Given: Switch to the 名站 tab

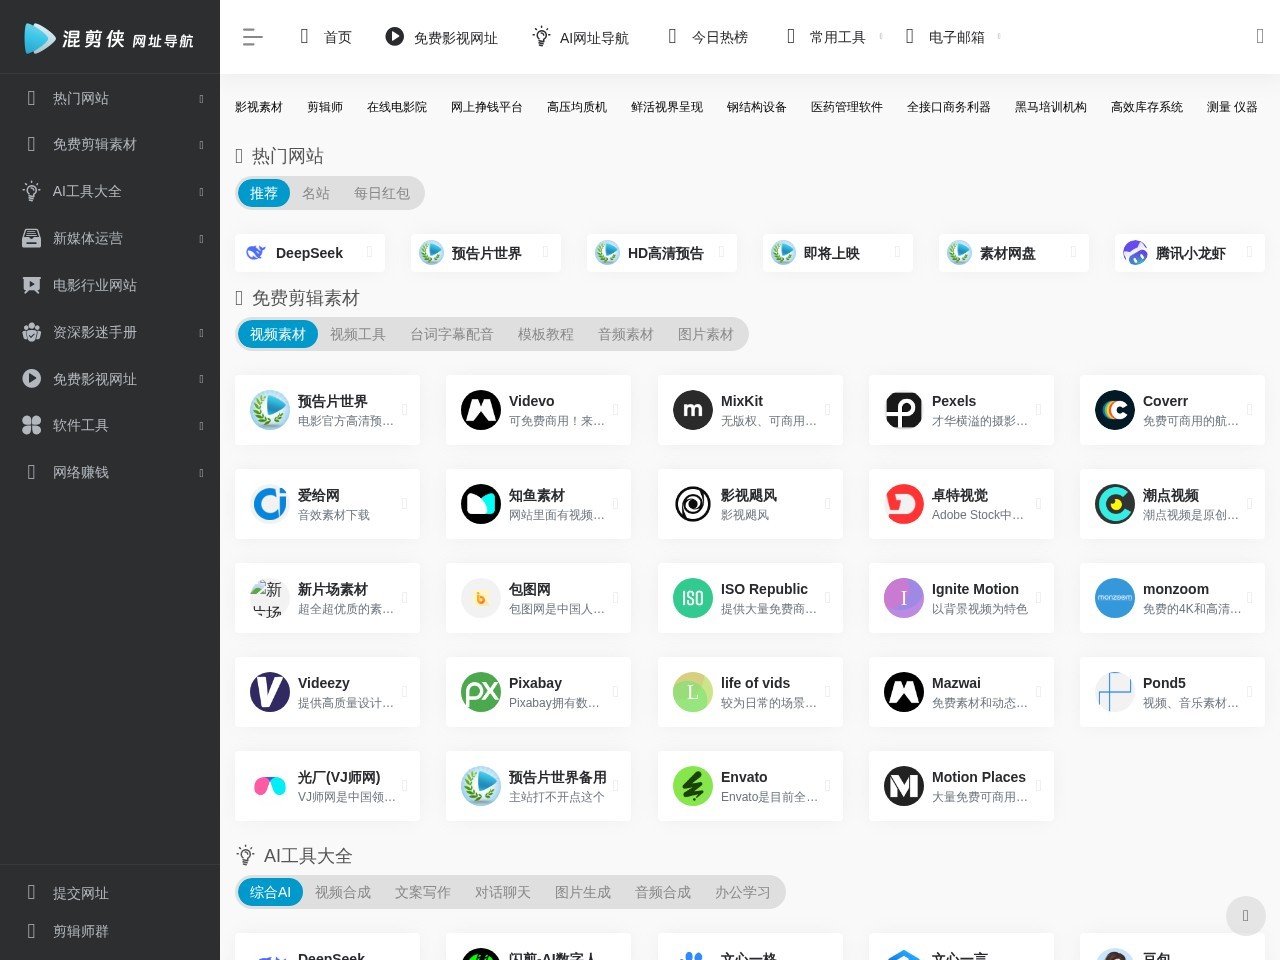Looking at the screenshot, I should pyautogui.click(x=316, y=193).
